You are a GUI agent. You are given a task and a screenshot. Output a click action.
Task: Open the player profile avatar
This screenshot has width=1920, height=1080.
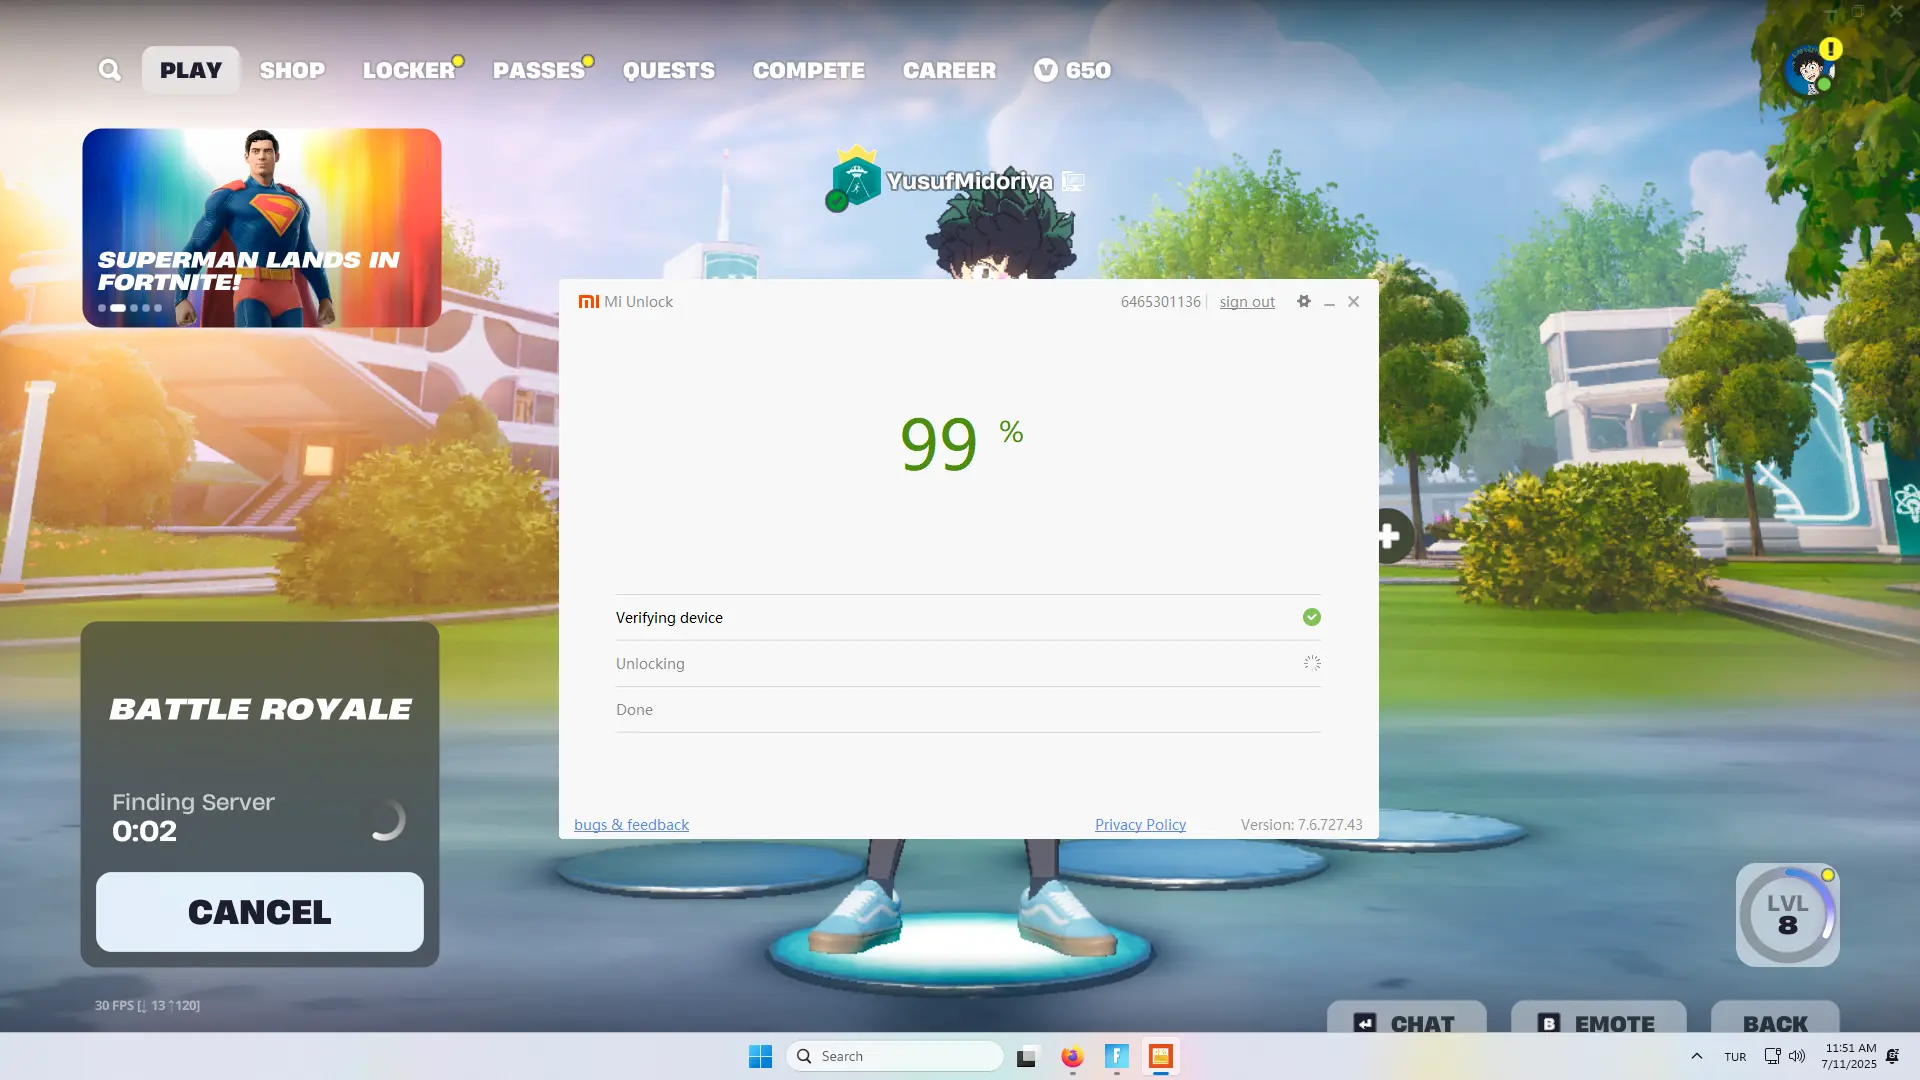click(x=1809, y=70)
